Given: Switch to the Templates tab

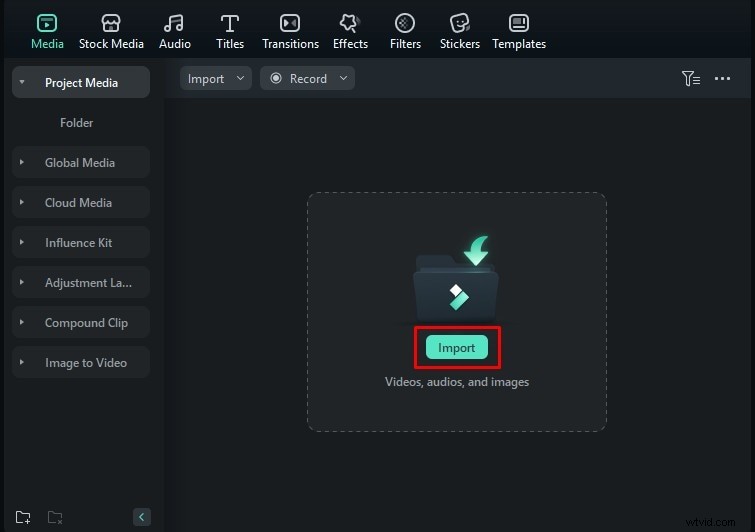Looking at the screenshot, I should click(519, 31).
